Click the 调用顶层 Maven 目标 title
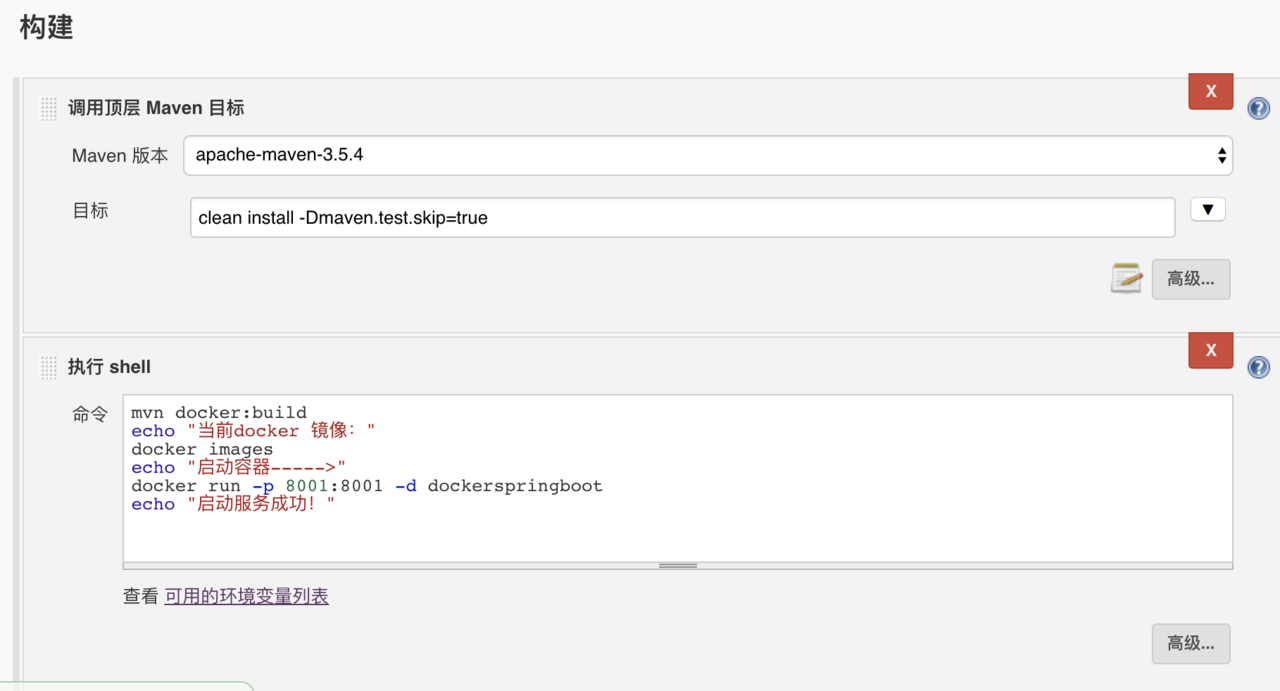This screenshot has width=1280, height=691. (x=156, y=108)
